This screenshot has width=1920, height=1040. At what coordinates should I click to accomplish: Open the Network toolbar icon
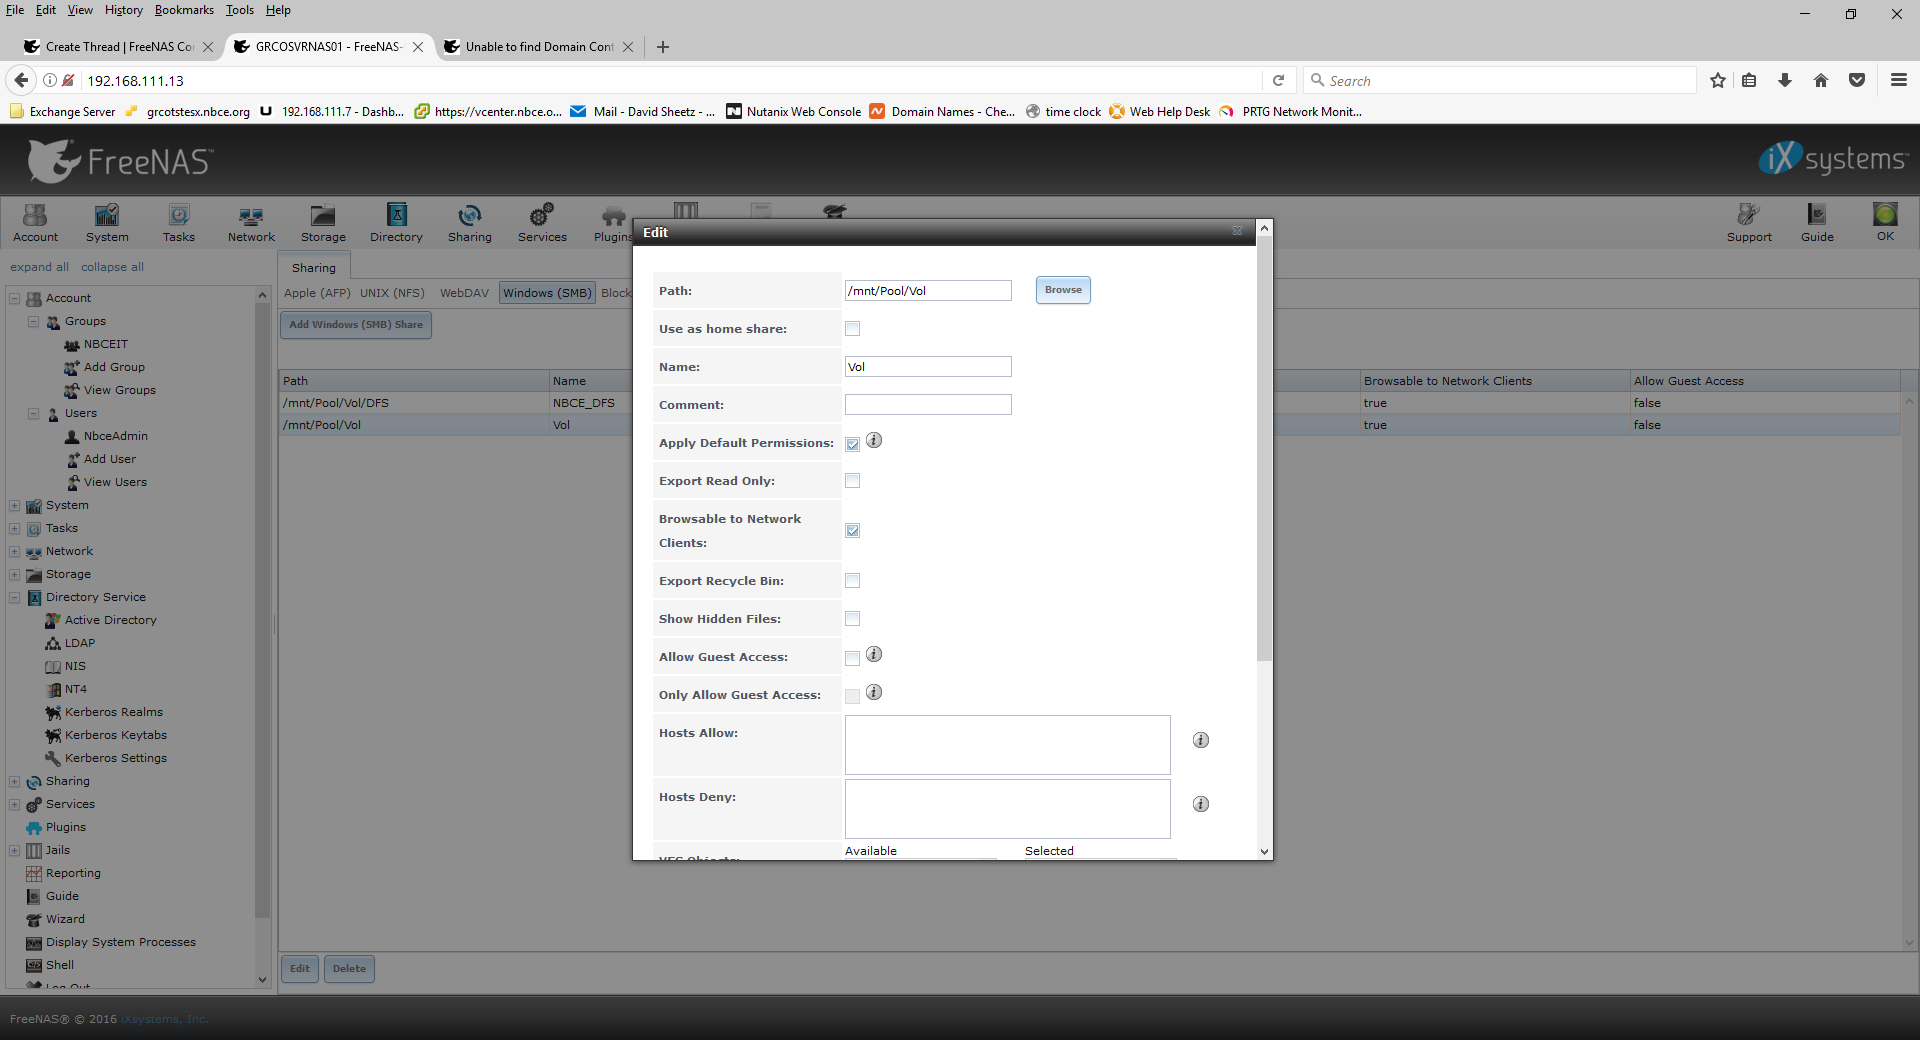(251, 223)
